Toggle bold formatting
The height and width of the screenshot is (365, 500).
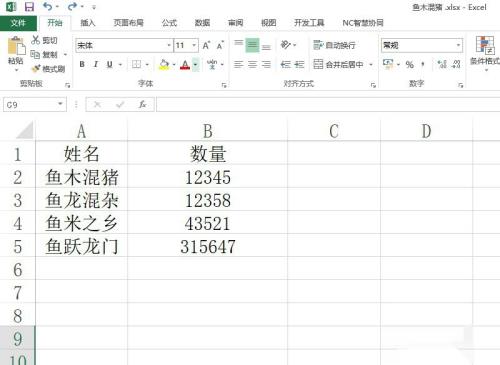pos(82,64)
